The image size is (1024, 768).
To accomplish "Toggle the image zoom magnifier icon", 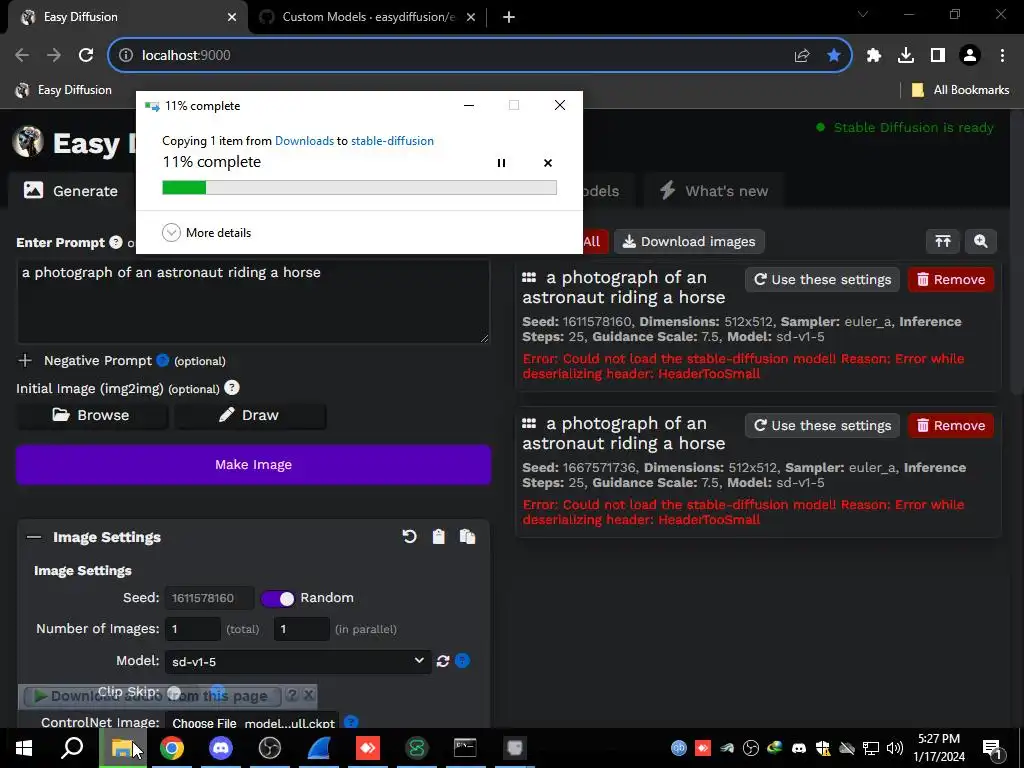I will pyautogui.click(x=980, y=242).
